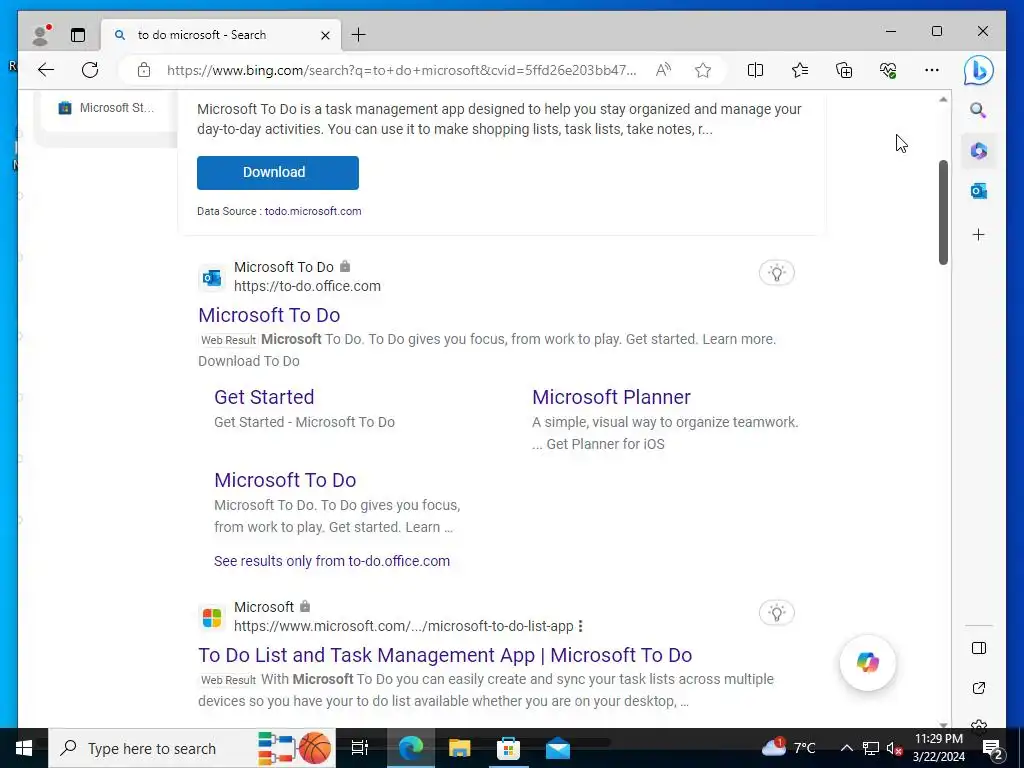
Task: Show hidden system tray icons
Action: click(x=846, y=748)
